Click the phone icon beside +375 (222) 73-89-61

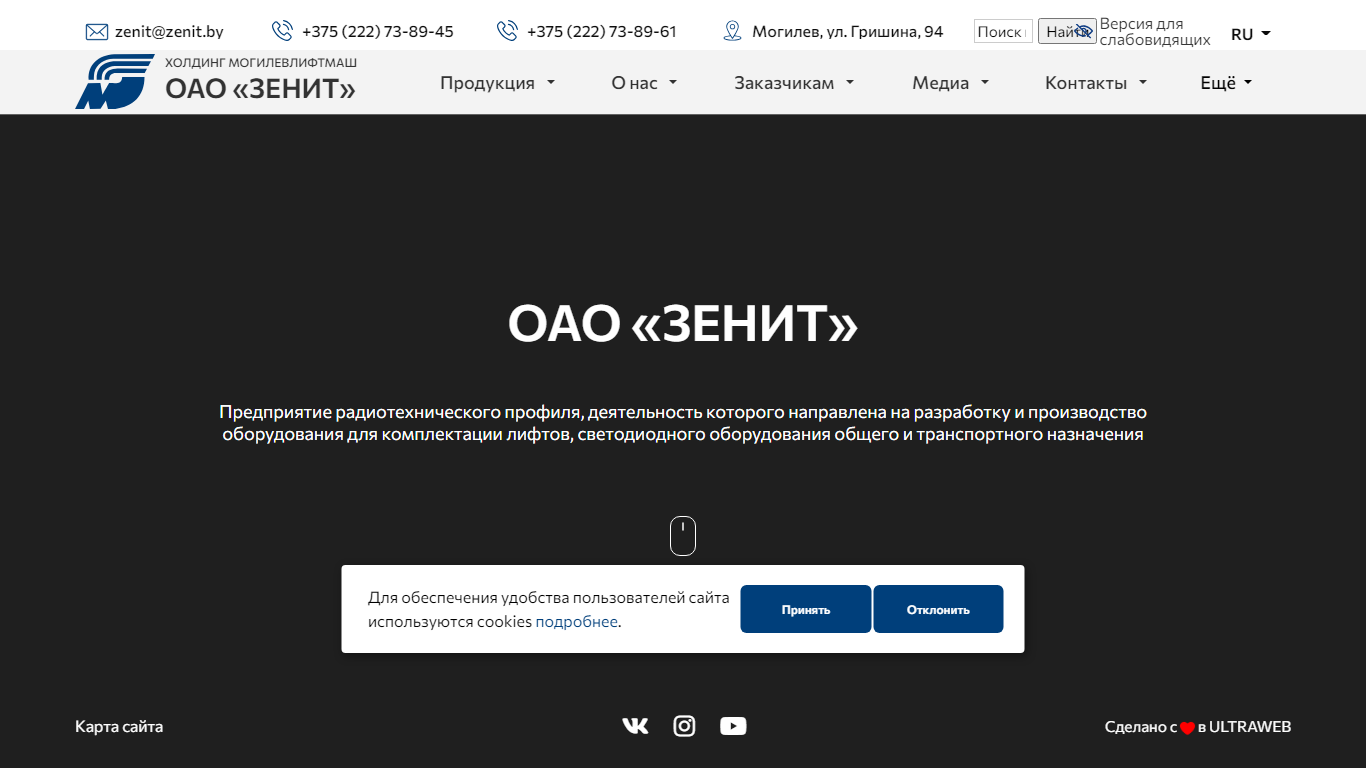(x=507, y=31)
